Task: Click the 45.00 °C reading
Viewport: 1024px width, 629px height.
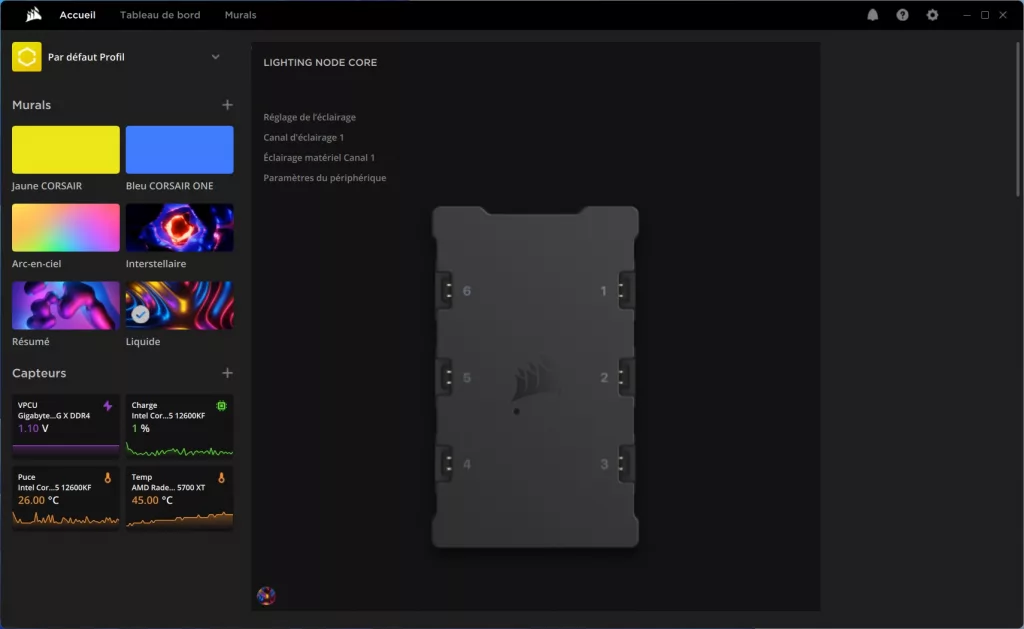Action: tap(152, 500)
